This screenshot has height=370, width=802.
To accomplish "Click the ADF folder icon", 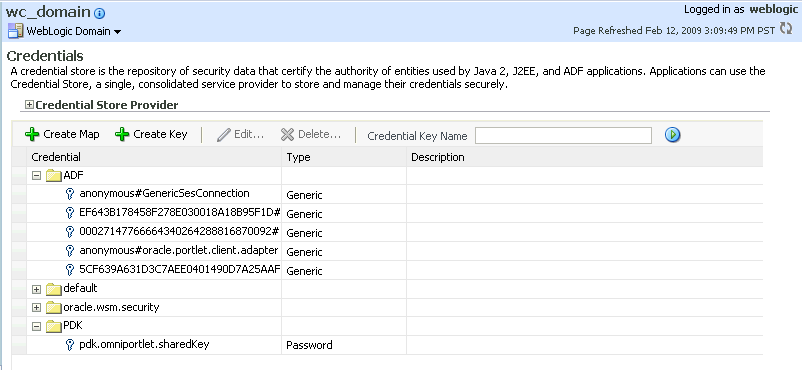I will (54, 176).
